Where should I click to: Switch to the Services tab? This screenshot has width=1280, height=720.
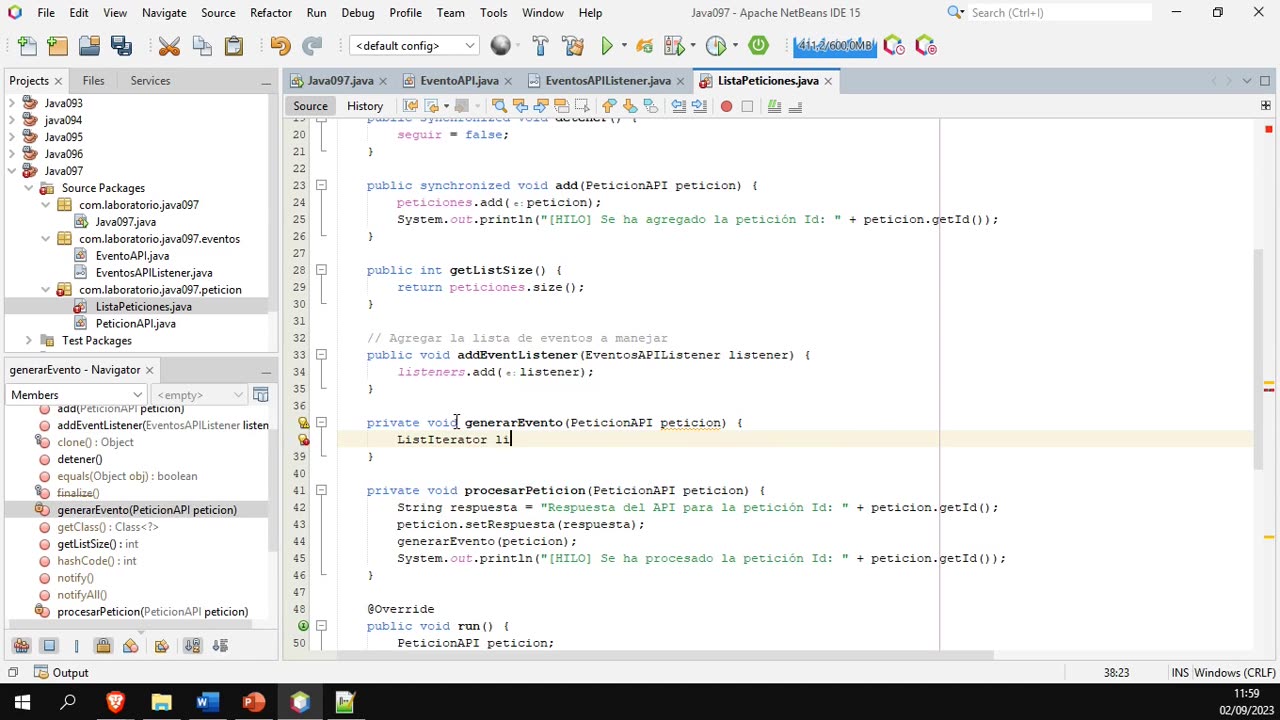pyautogui.click(x=150, y=81)
